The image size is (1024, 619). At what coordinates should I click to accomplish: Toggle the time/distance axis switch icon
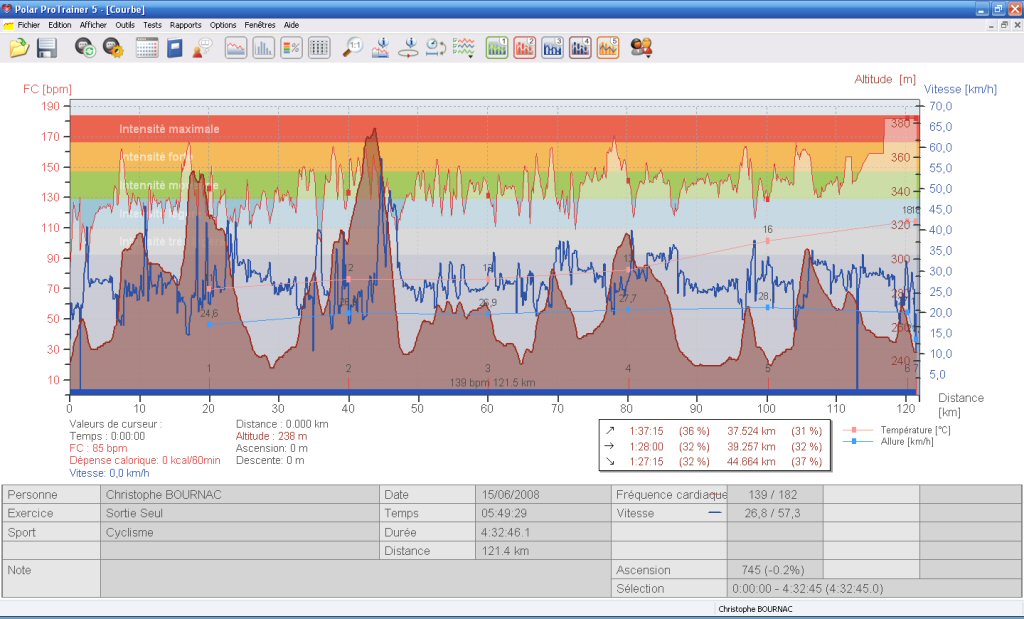click(436, 48)
